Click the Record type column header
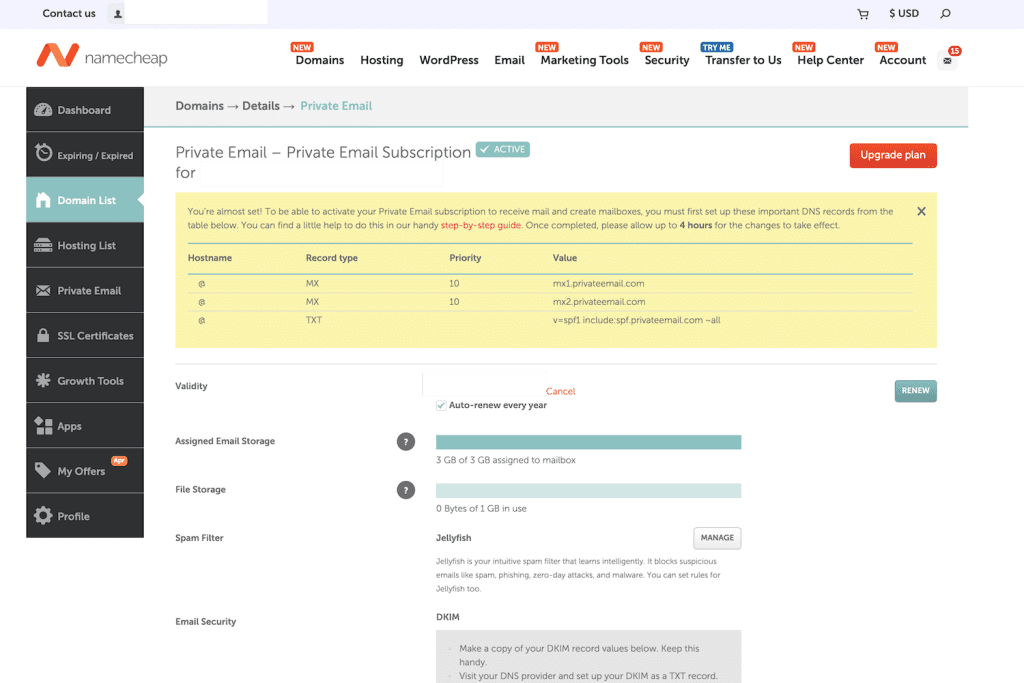Image resolution: width=1024 pixels, height=683 pixels. (332, 258)
